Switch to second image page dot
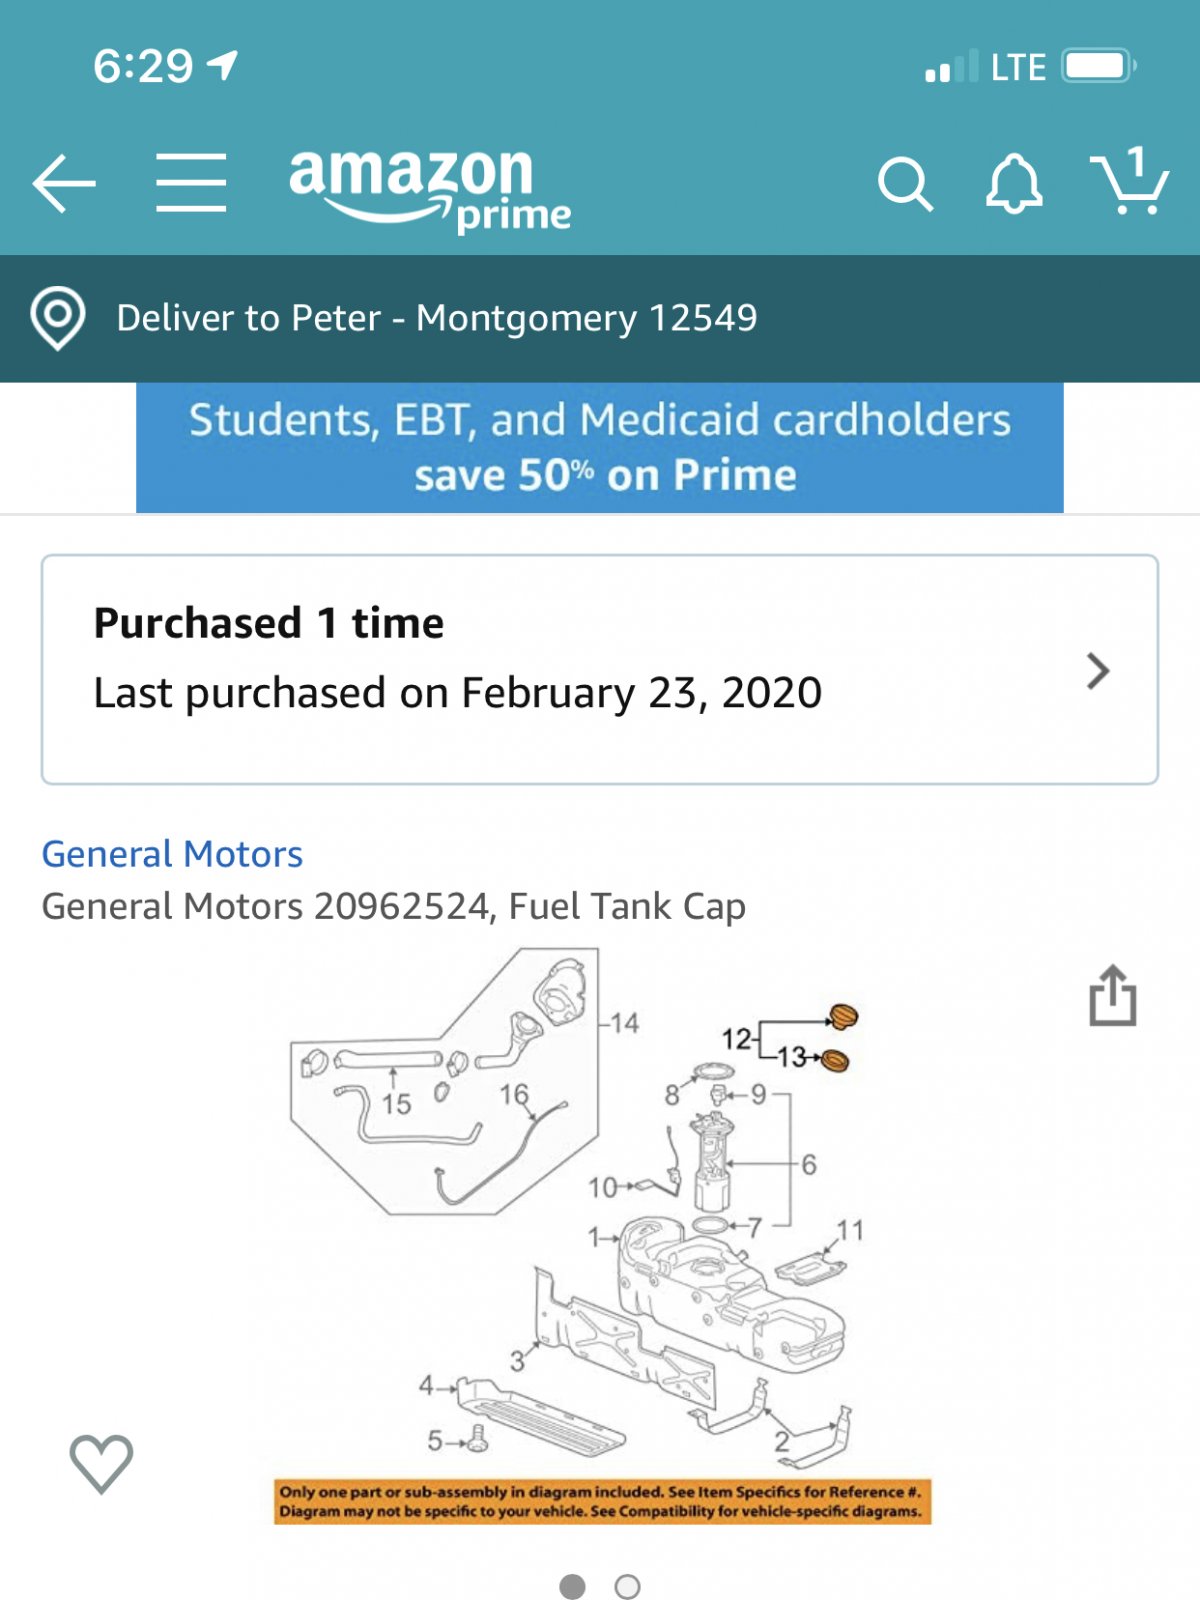 (x=627, y=1586)
